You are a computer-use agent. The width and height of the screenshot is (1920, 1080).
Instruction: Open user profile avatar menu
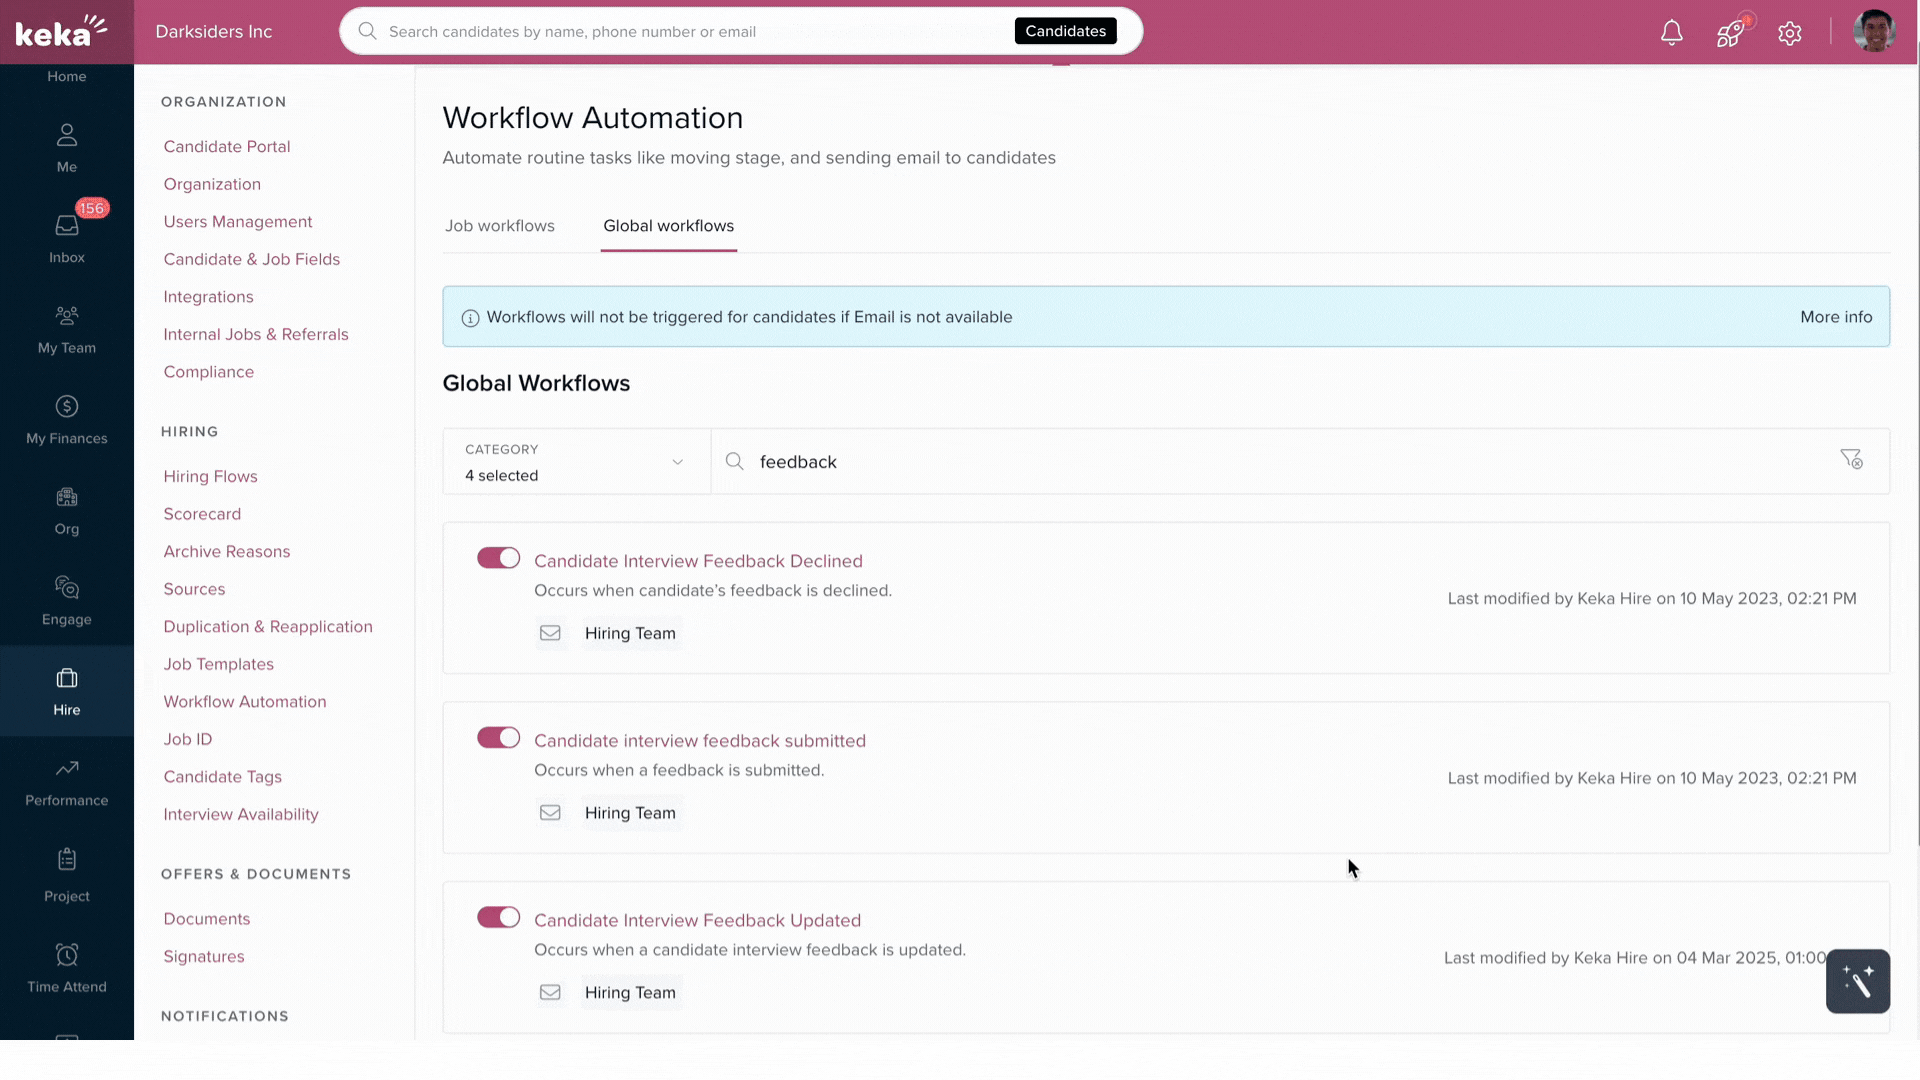point(1873,32)
